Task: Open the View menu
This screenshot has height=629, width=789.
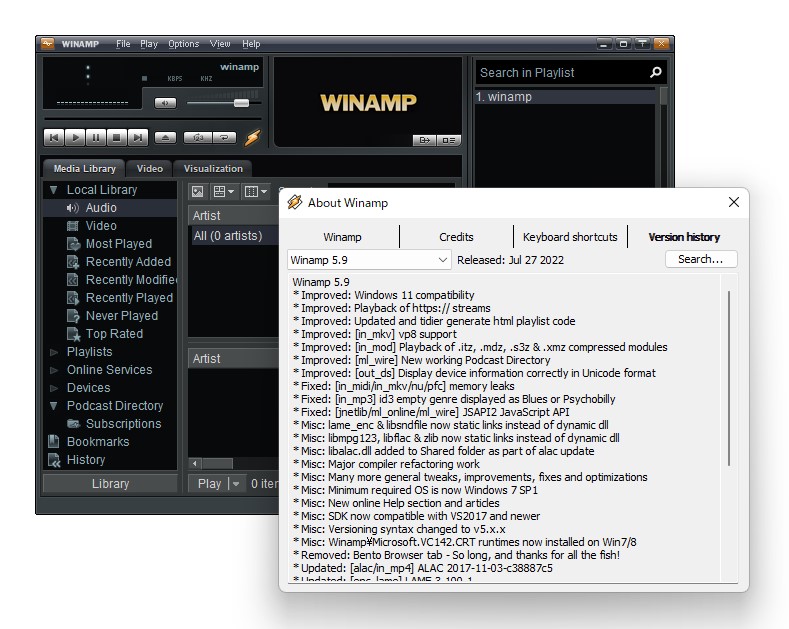Action: [220, 44]
